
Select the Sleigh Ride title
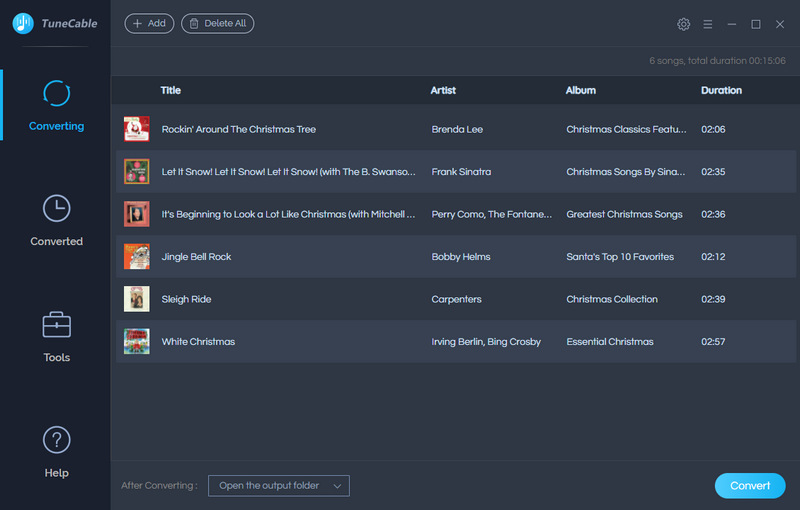point(186,299)
